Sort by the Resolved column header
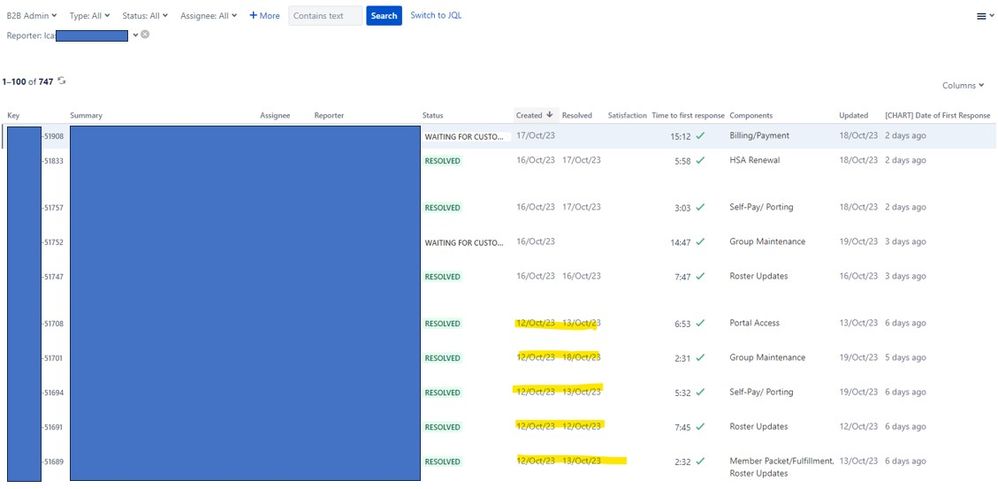Viewport: 998px width, 489px height. [577, 115]
